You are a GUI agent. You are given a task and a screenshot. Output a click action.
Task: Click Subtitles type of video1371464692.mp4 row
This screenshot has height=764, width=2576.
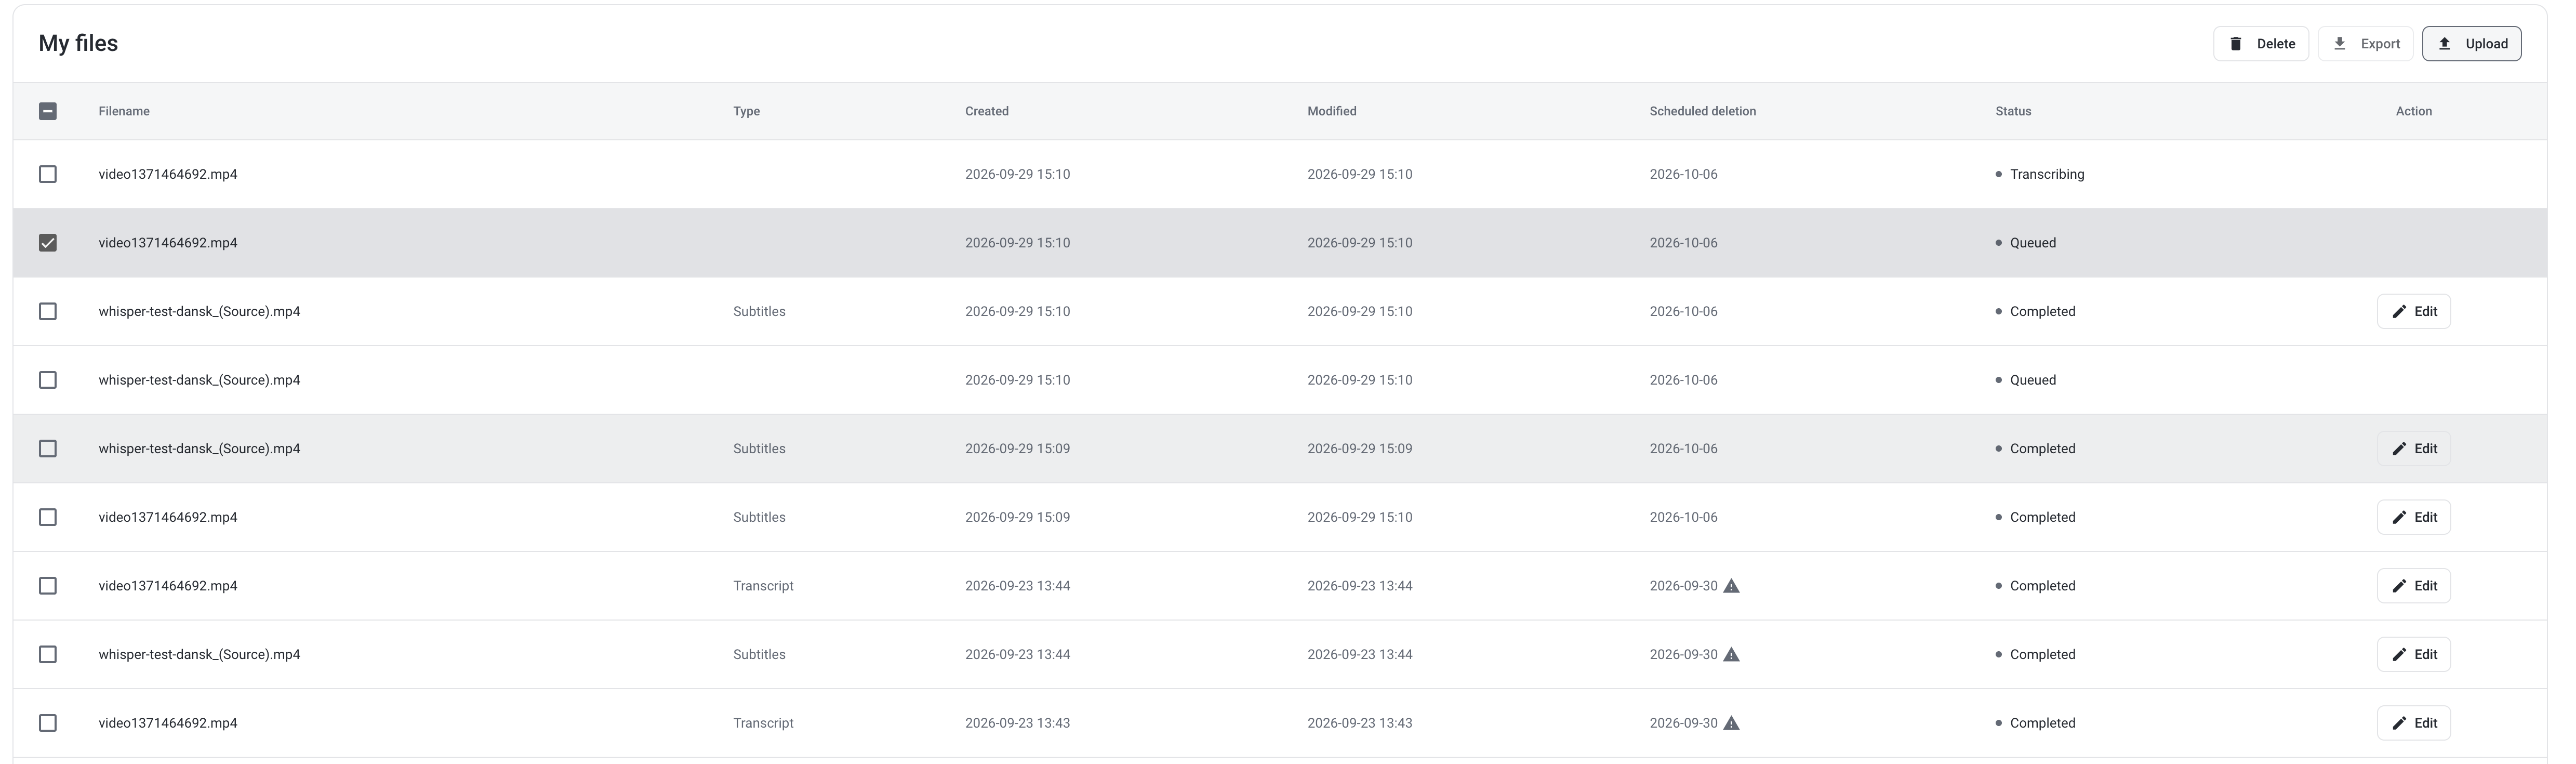coord(759,517)
